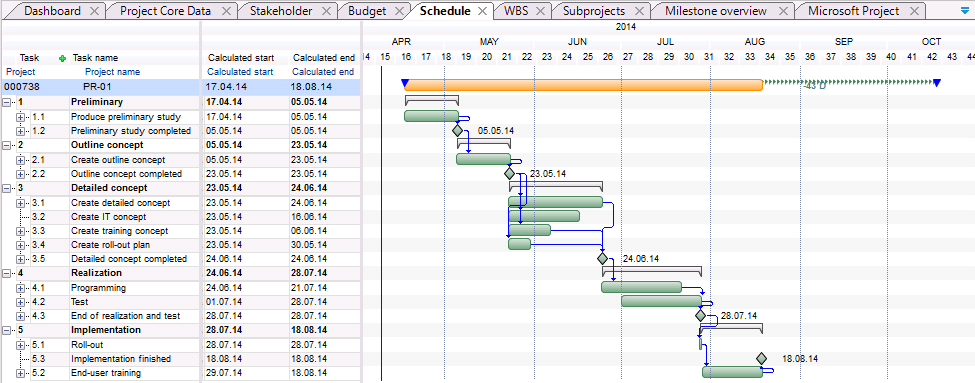Click the Calculated end column header
The width and height of the screenshot is (975, 383).
(324, 58)
